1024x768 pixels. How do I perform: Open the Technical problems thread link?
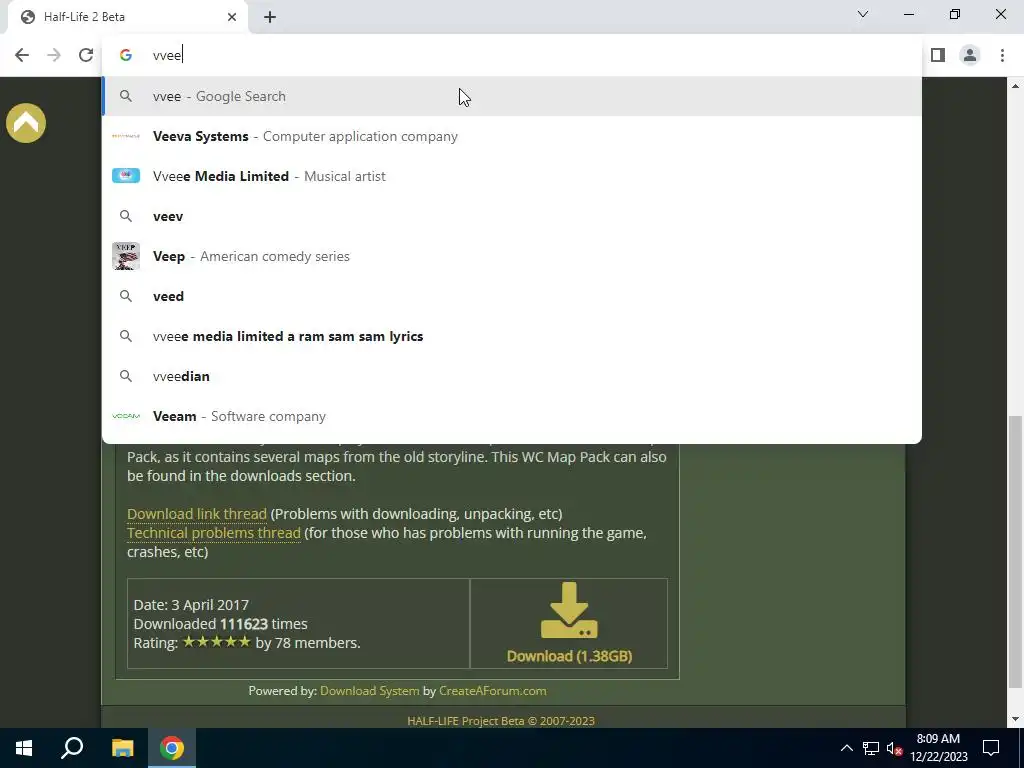click(x=214, y=533)
